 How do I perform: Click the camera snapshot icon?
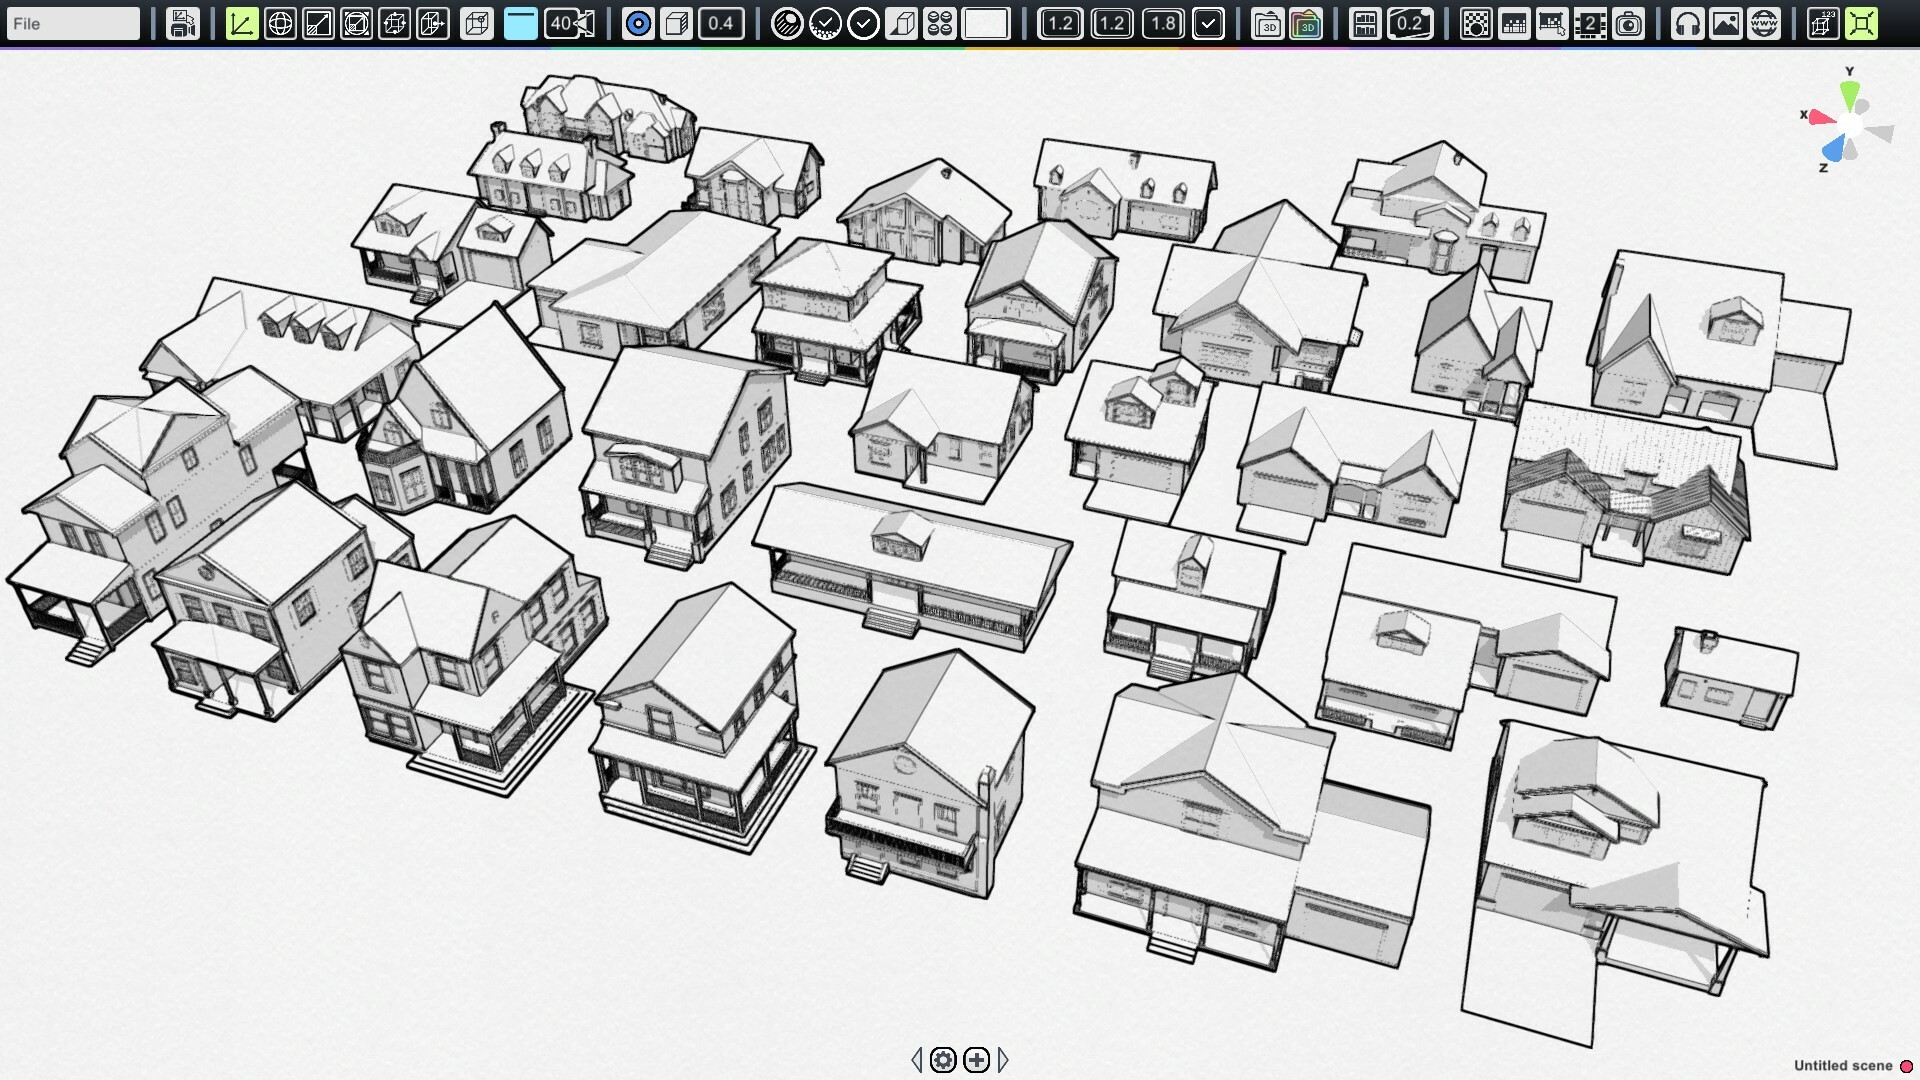tap(1628, 22)
